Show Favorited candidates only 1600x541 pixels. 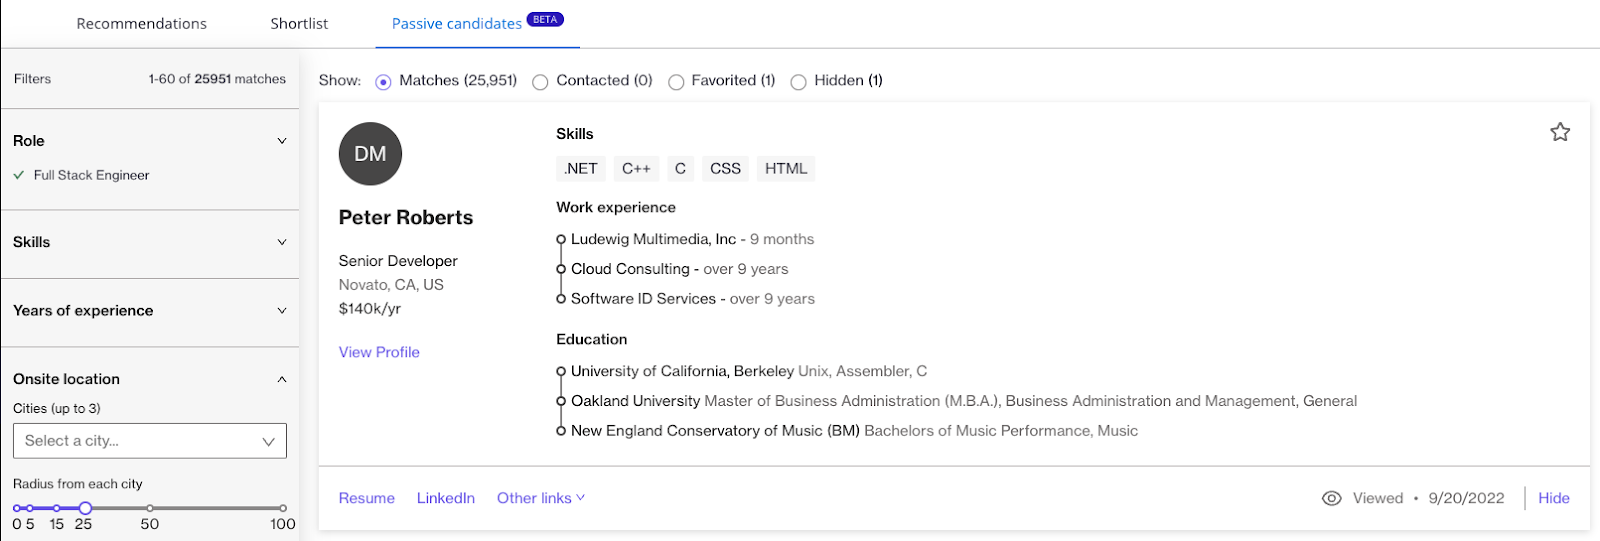coord(676,82)
